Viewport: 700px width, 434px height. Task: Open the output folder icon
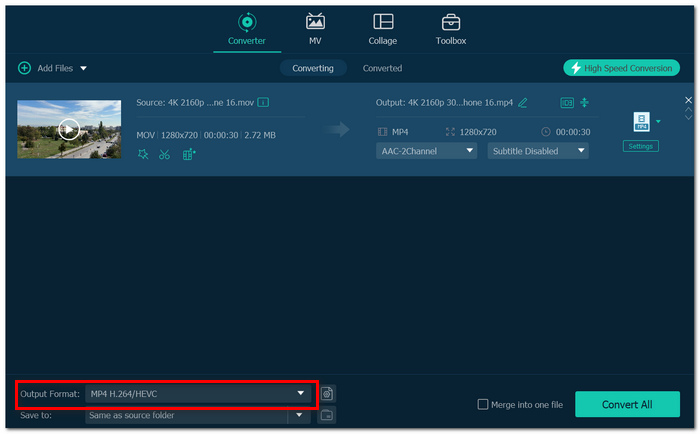(327, 415)
